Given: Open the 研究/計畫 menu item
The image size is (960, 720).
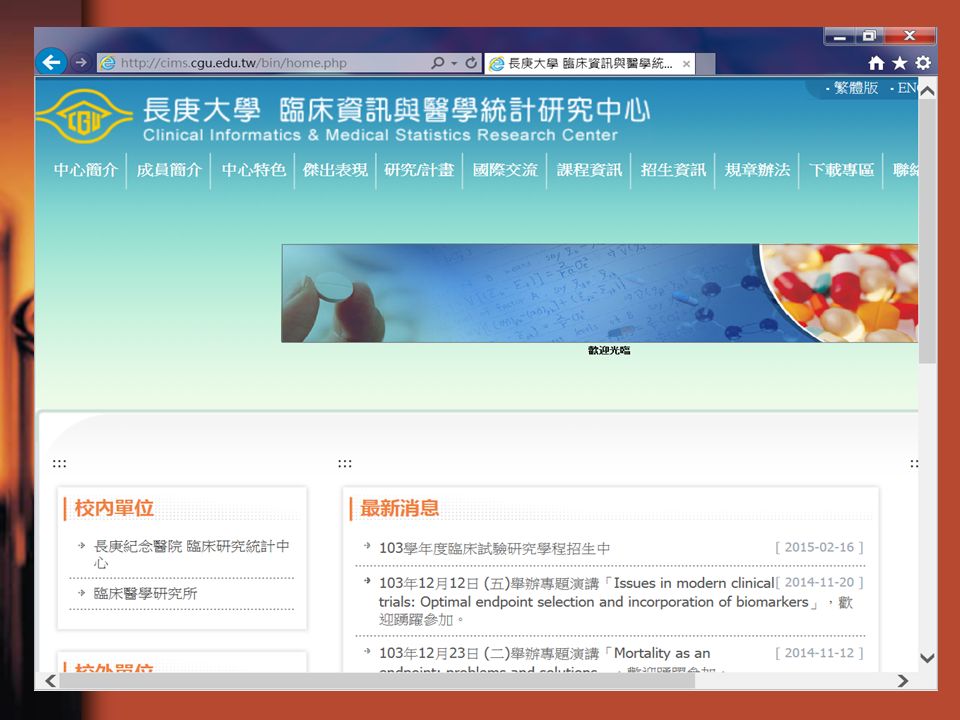Looking at the screenshot, I should 419,170.
